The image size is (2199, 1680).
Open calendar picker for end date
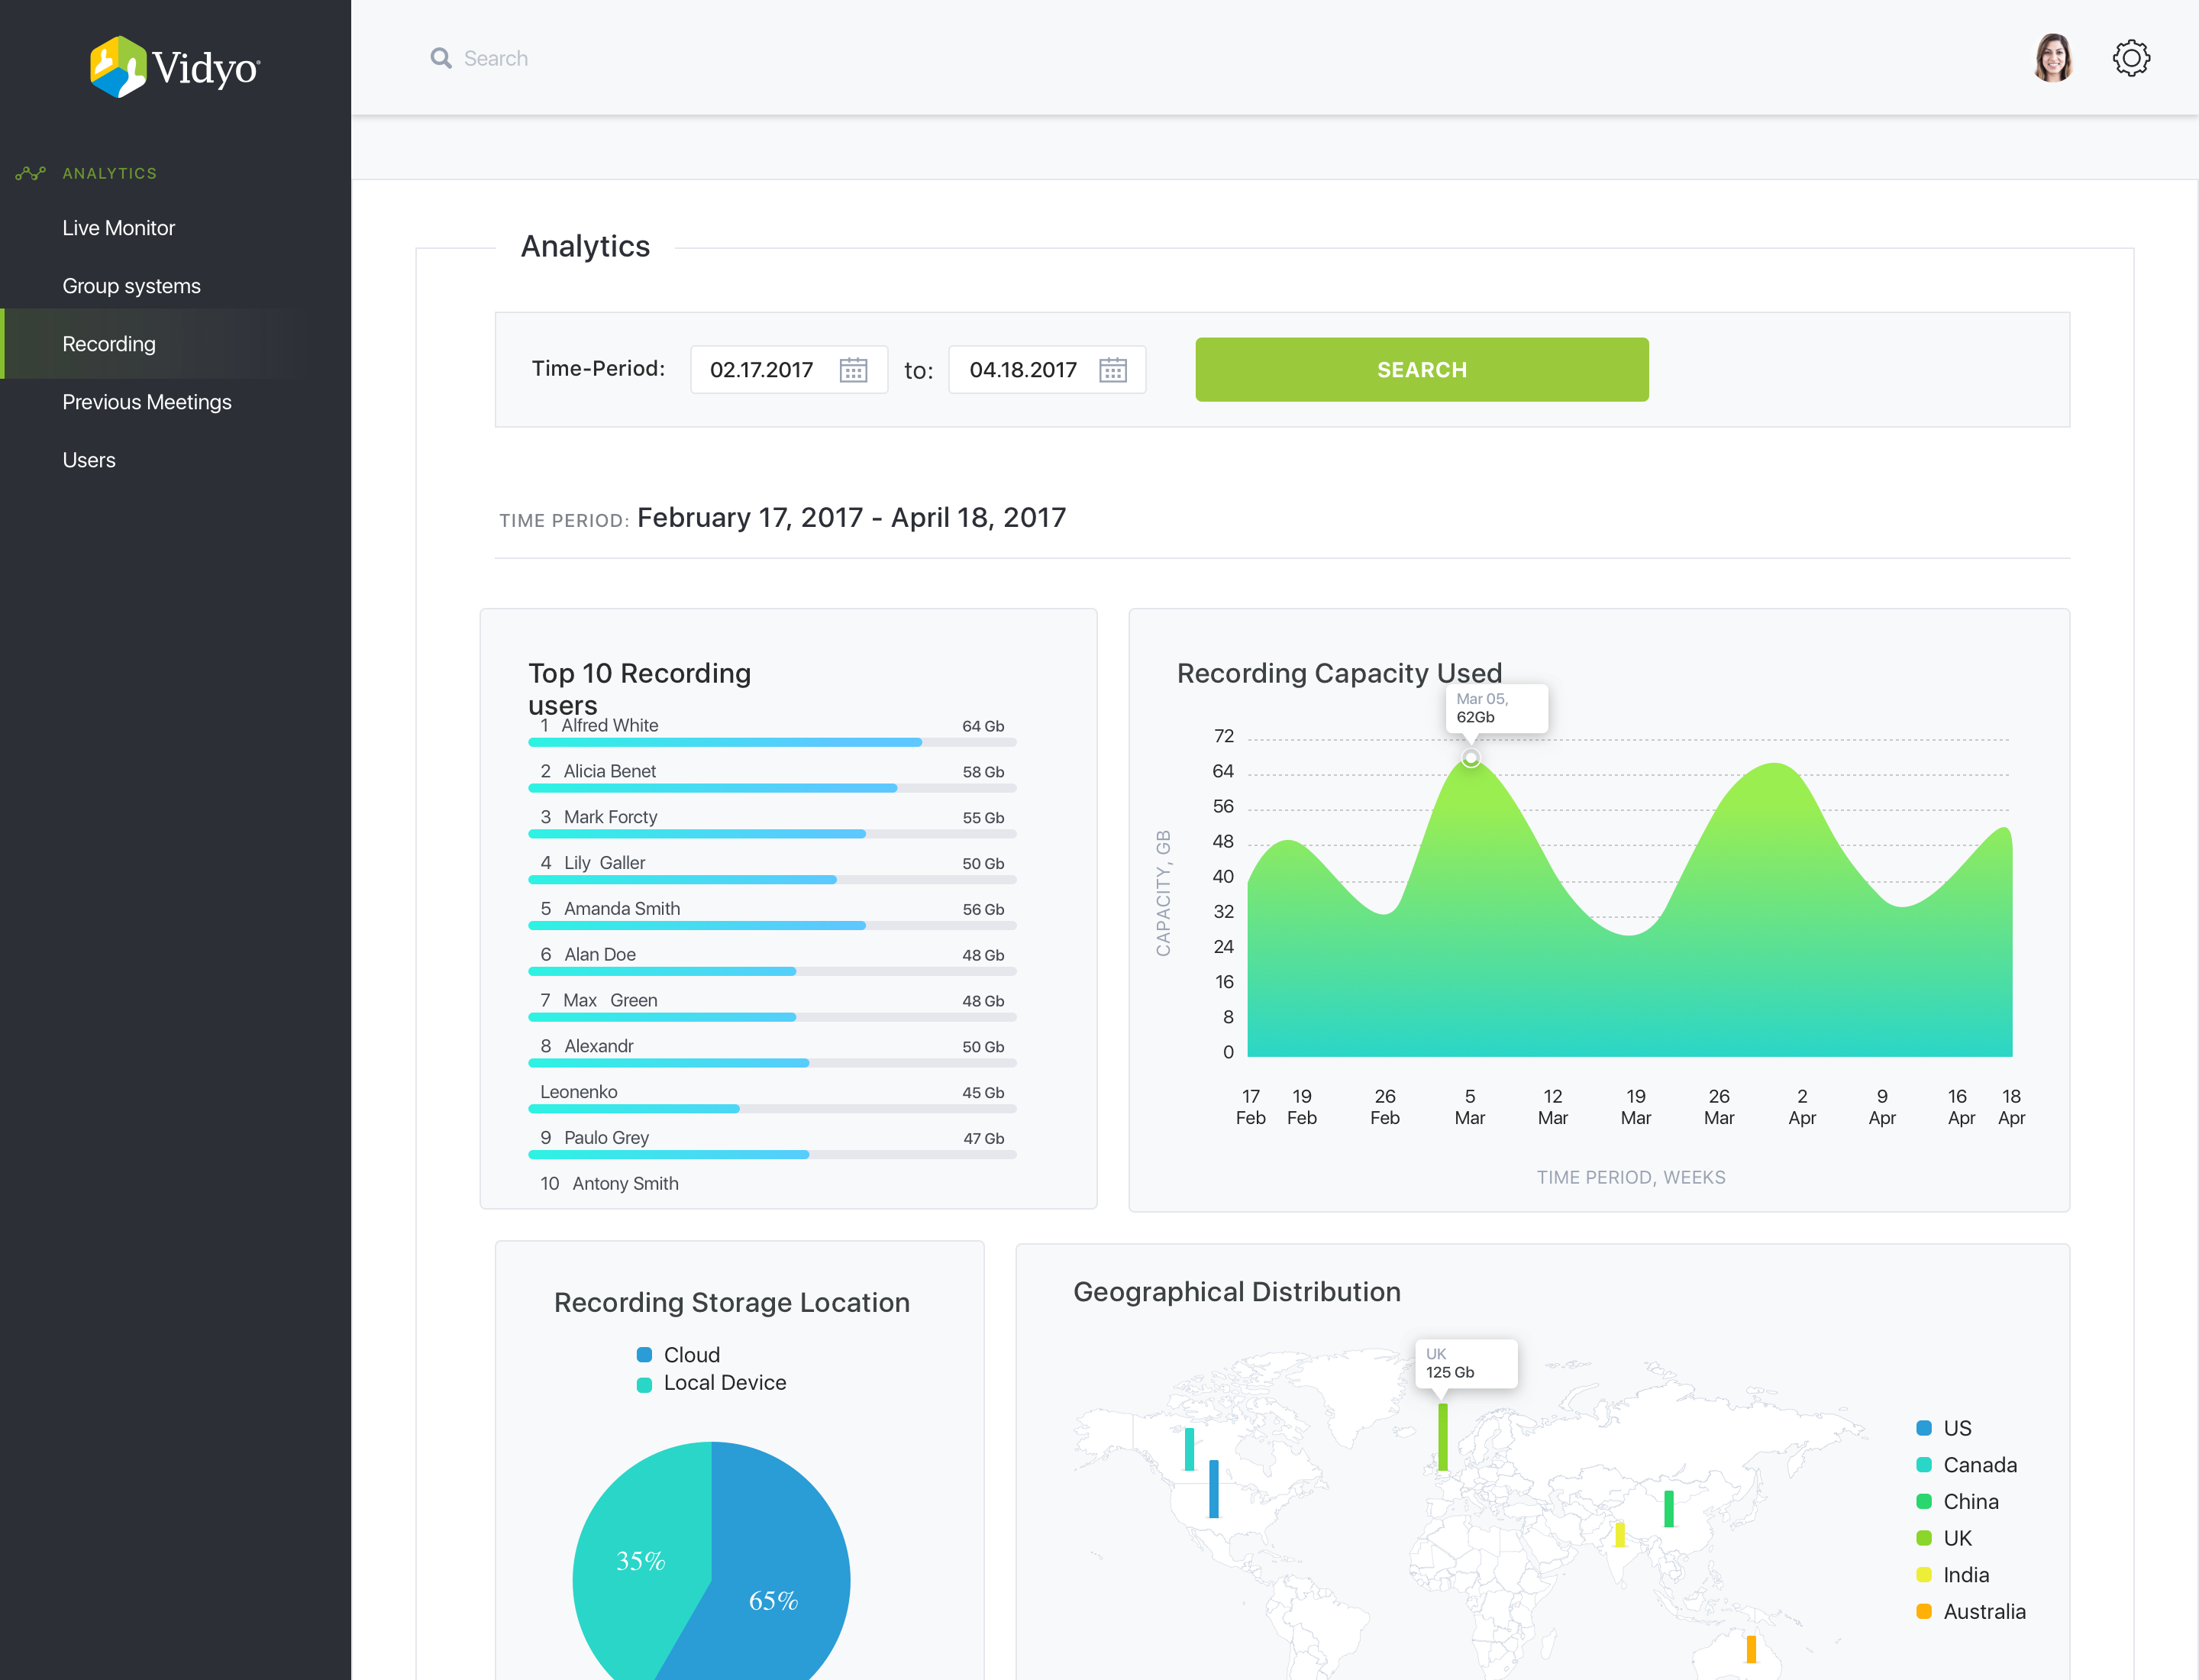click(x=1113, y=370)
